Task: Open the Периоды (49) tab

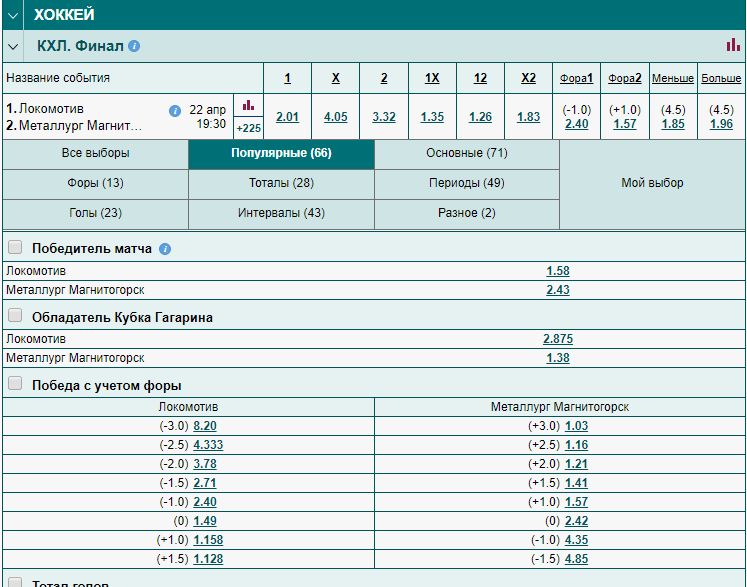Action: pos(466,183)
